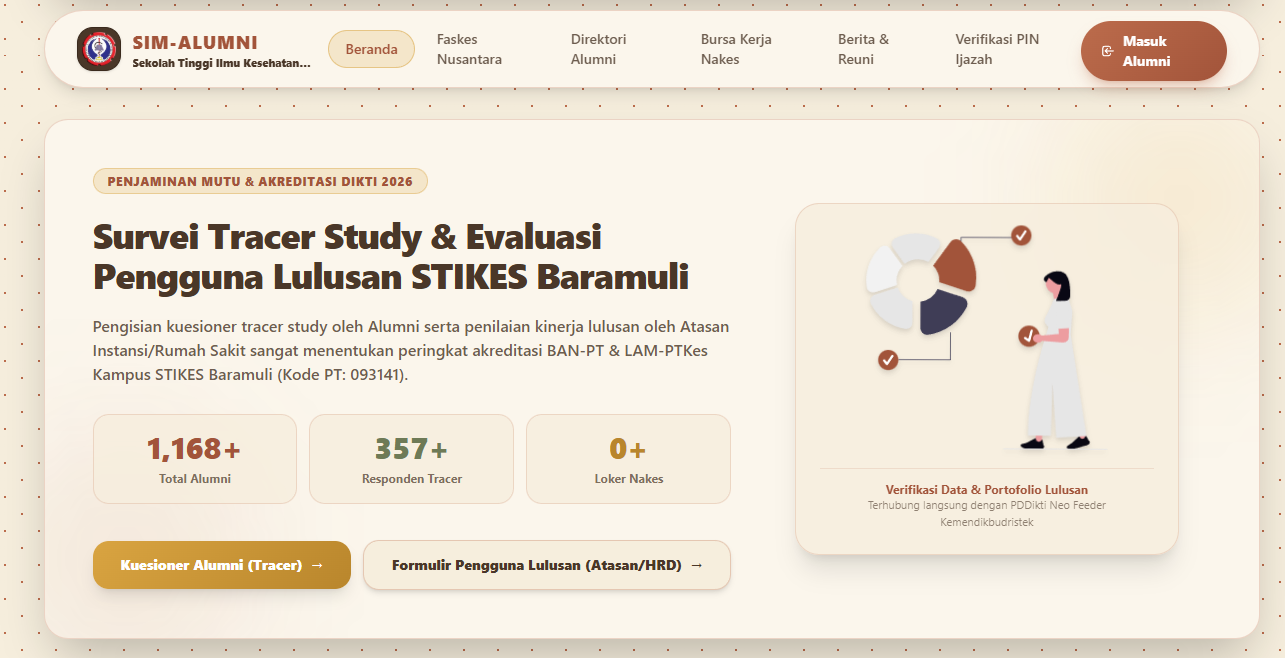Screen dimensions: 1285x658
Task: Go to Direktori Alumni page
Action: (x=598, y=49)
